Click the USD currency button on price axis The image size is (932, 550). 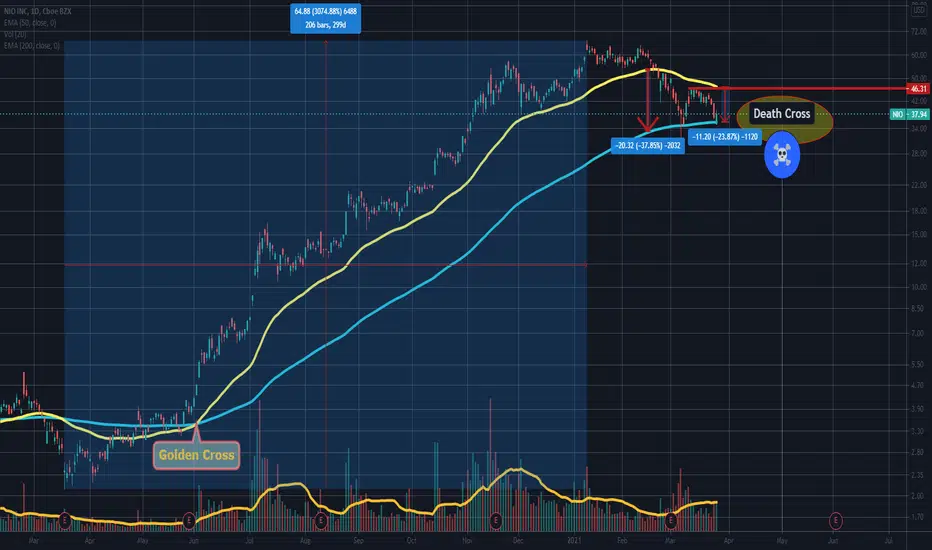pos(919,10)
